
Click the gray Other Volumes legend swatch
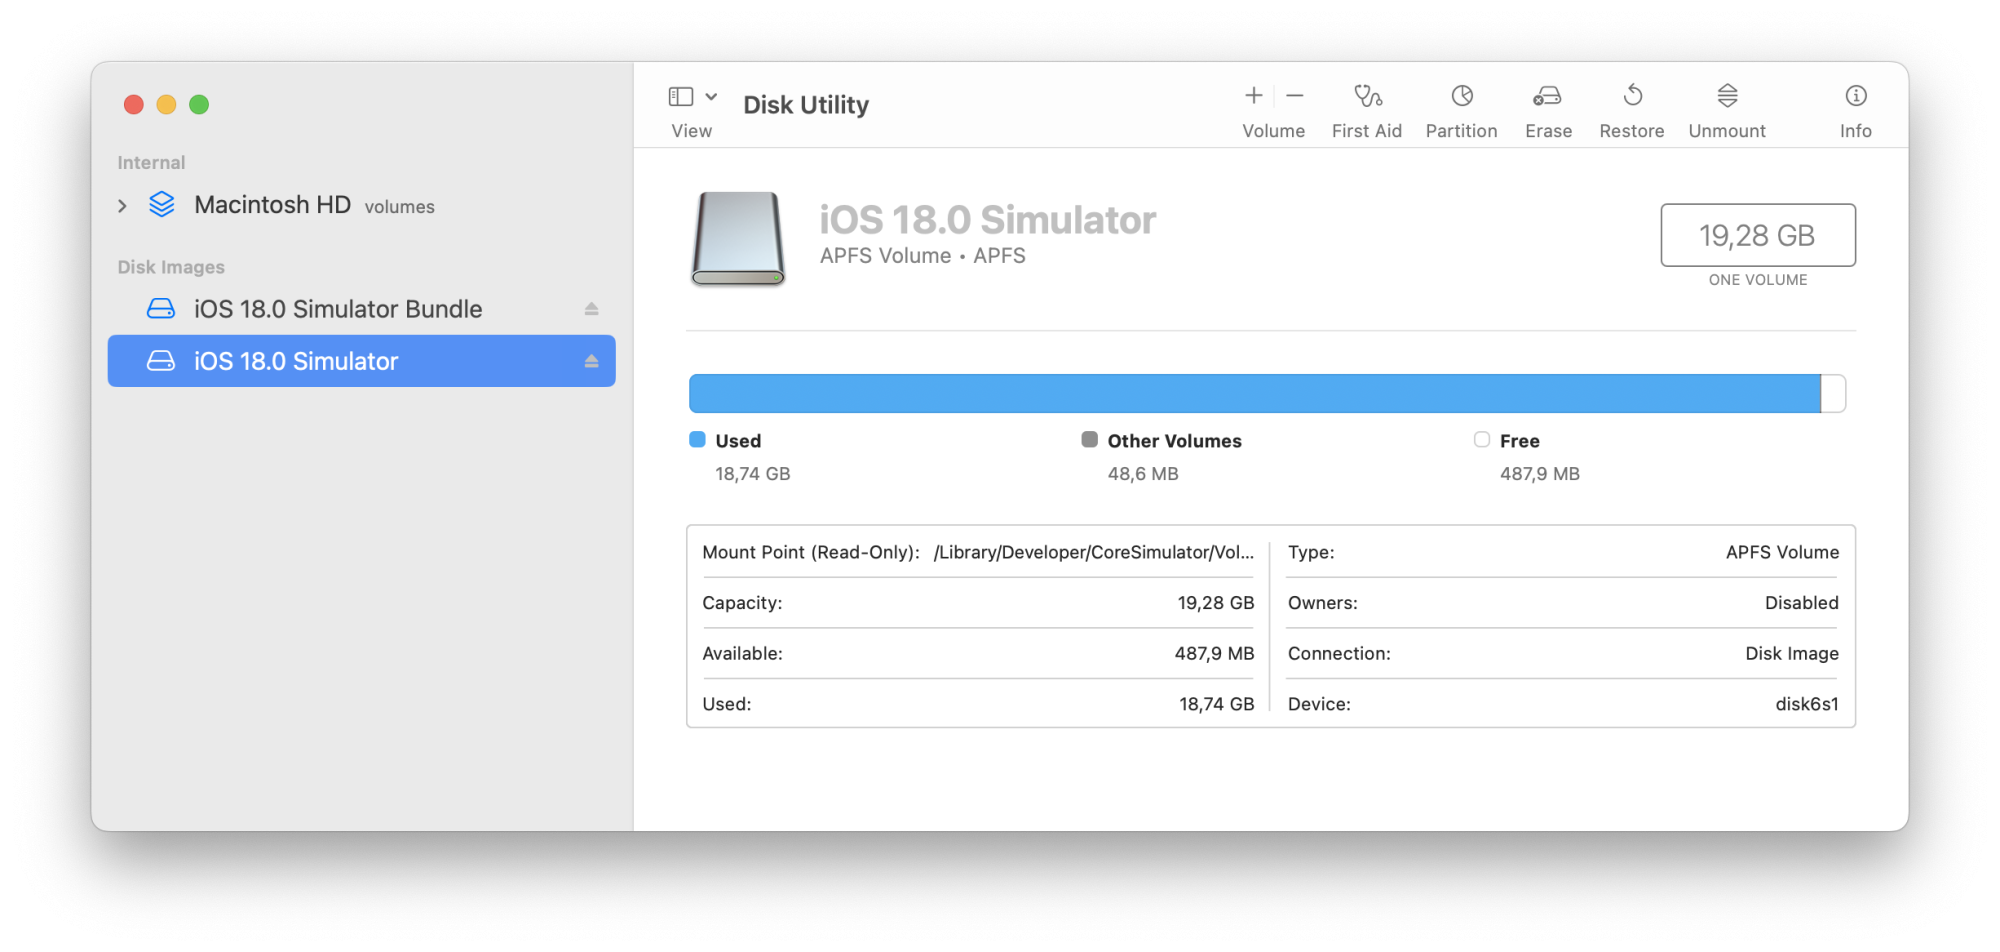(x=1090, y=440)
